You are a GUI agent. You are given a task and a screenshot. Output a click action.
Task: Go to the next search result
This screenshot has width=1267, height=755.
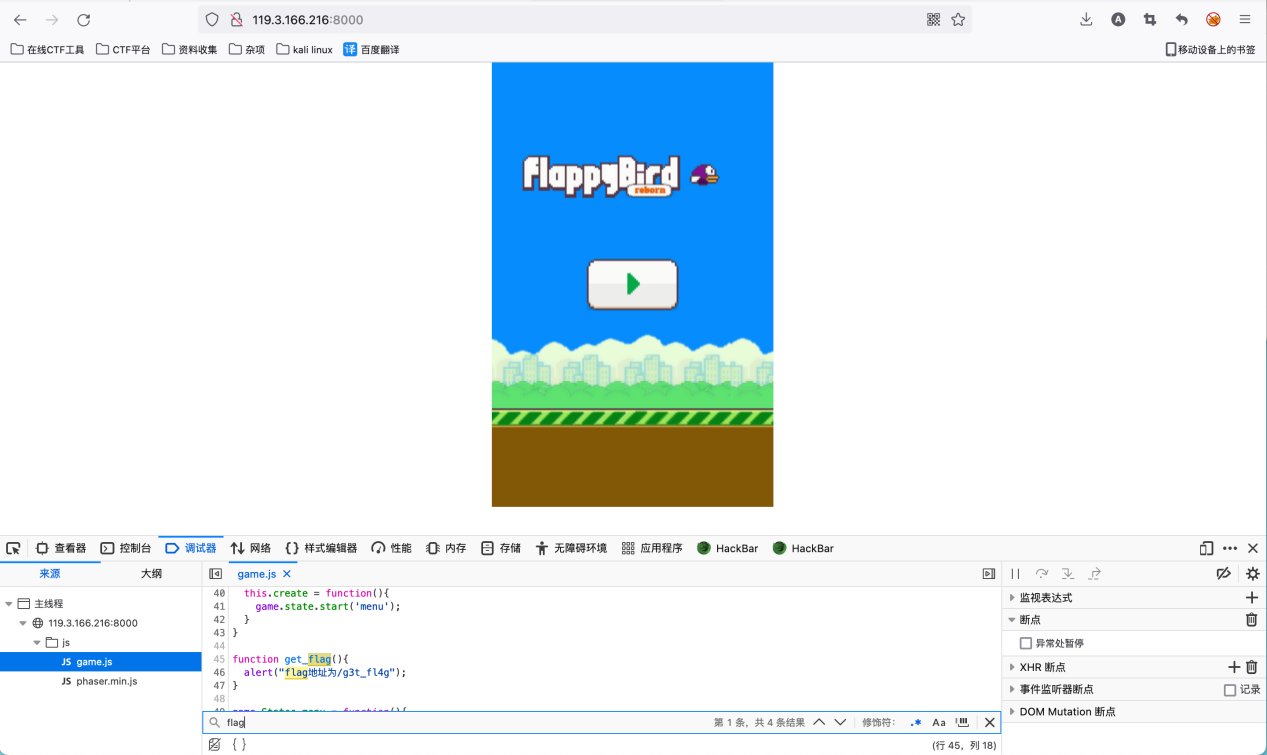(x=840, y=722)
